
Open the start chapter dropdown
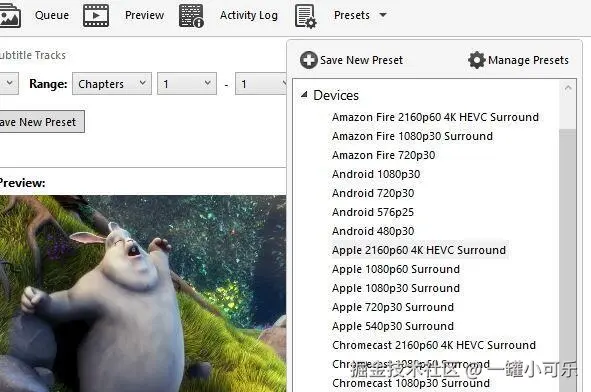coord(187,84)
